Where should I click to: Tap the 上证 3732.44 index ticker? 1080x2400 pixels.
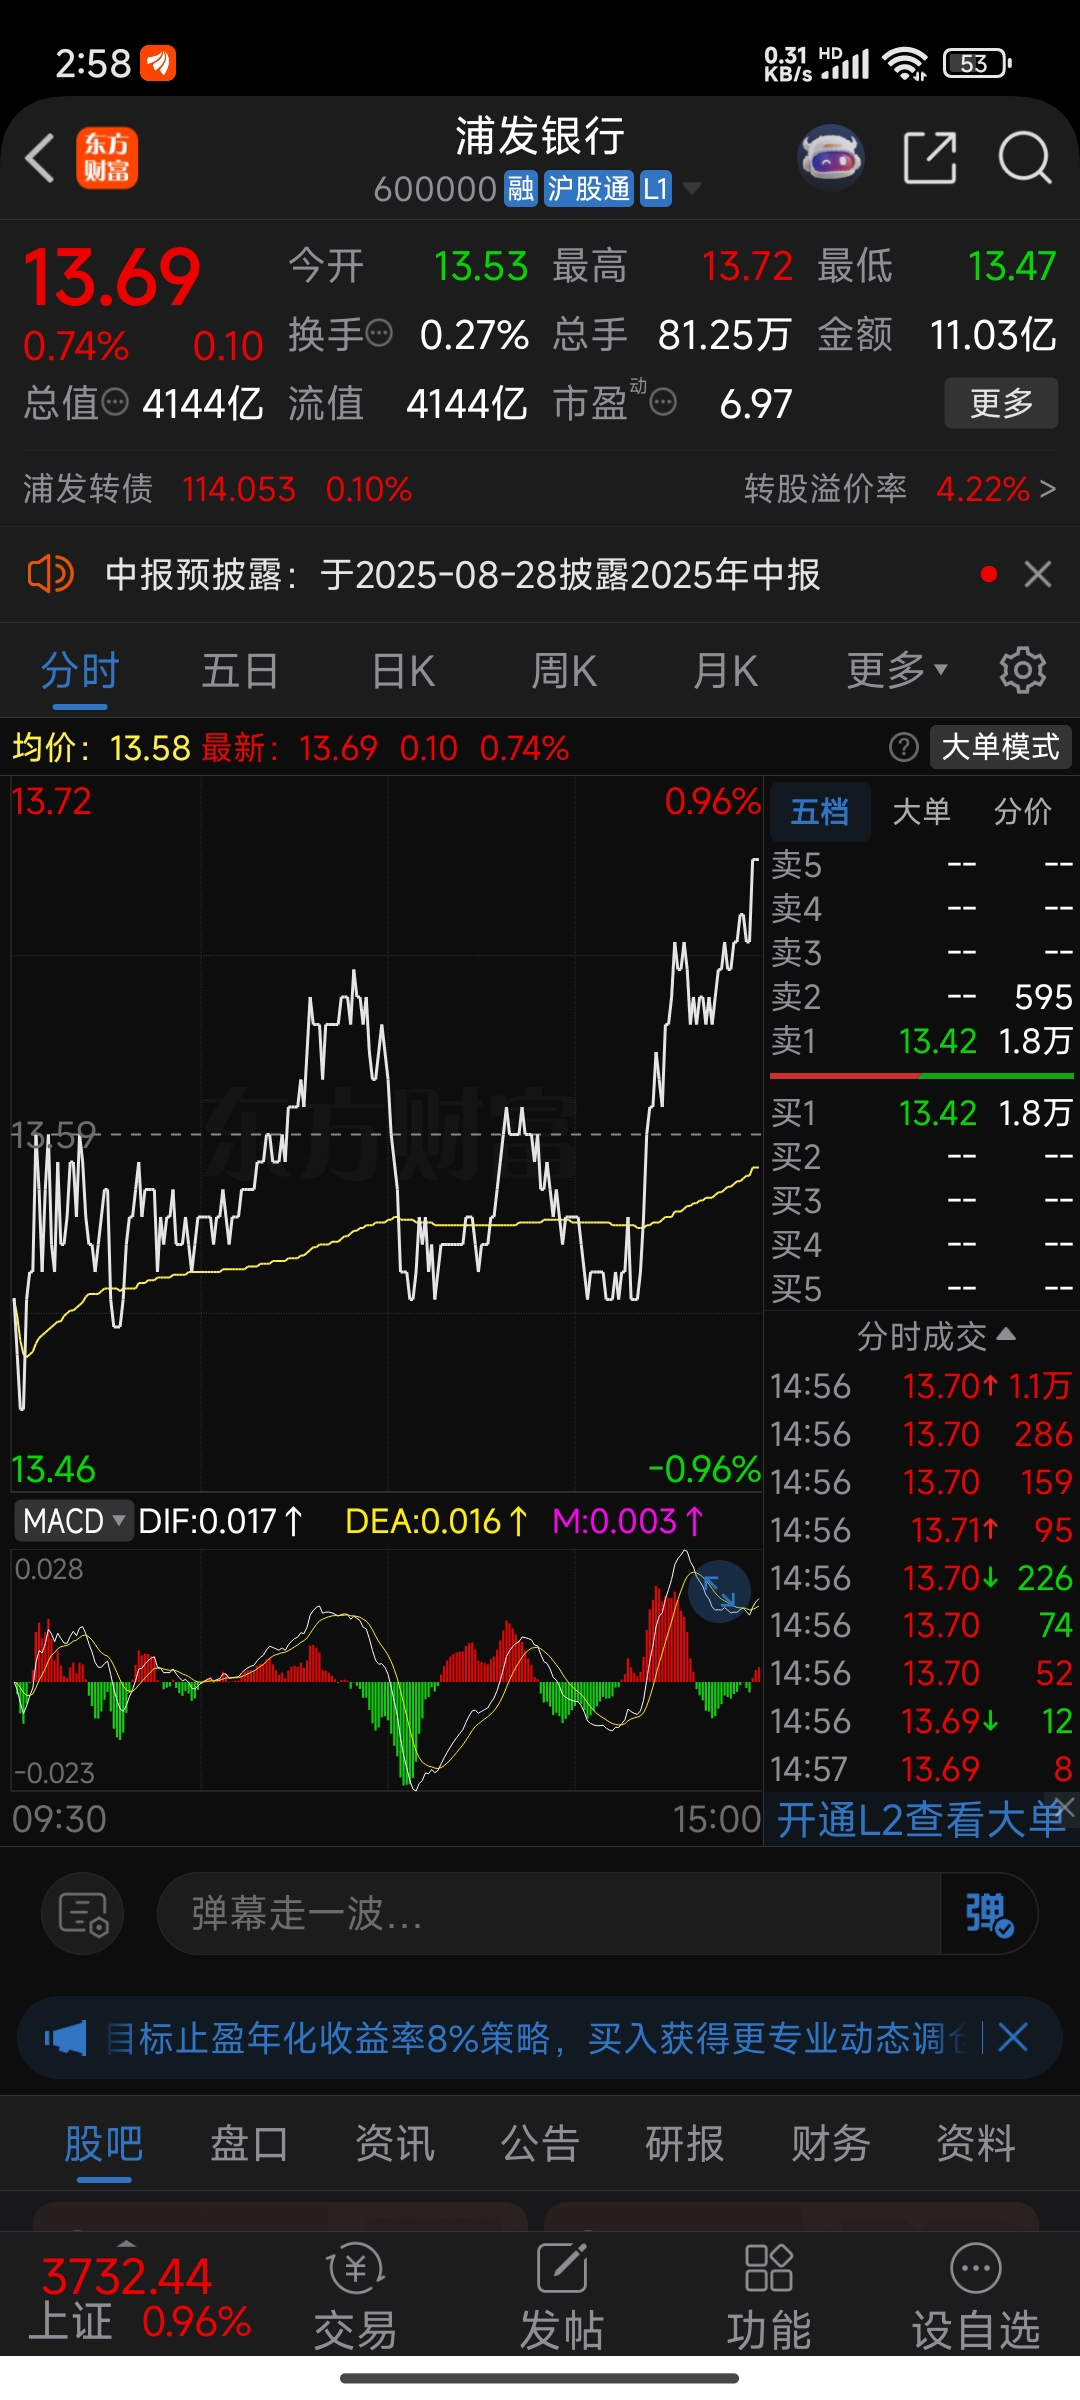(x=140, y=2298)
